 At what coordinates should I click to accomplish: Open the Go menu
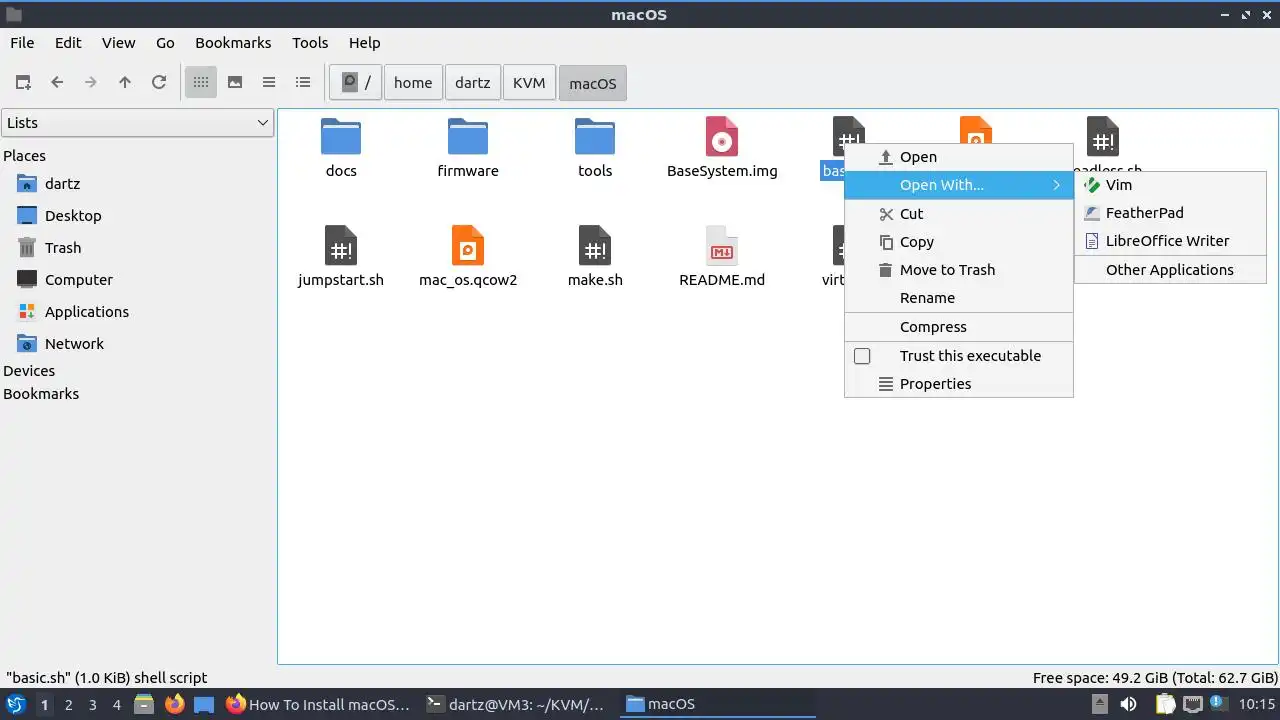point(165,43)
